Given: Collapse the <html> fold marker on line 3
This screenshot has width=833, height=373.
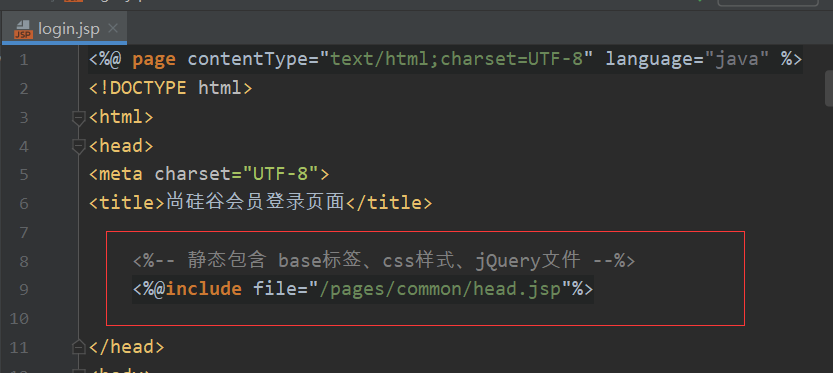Looking at the screenshot, I should [x=79, y=117].
